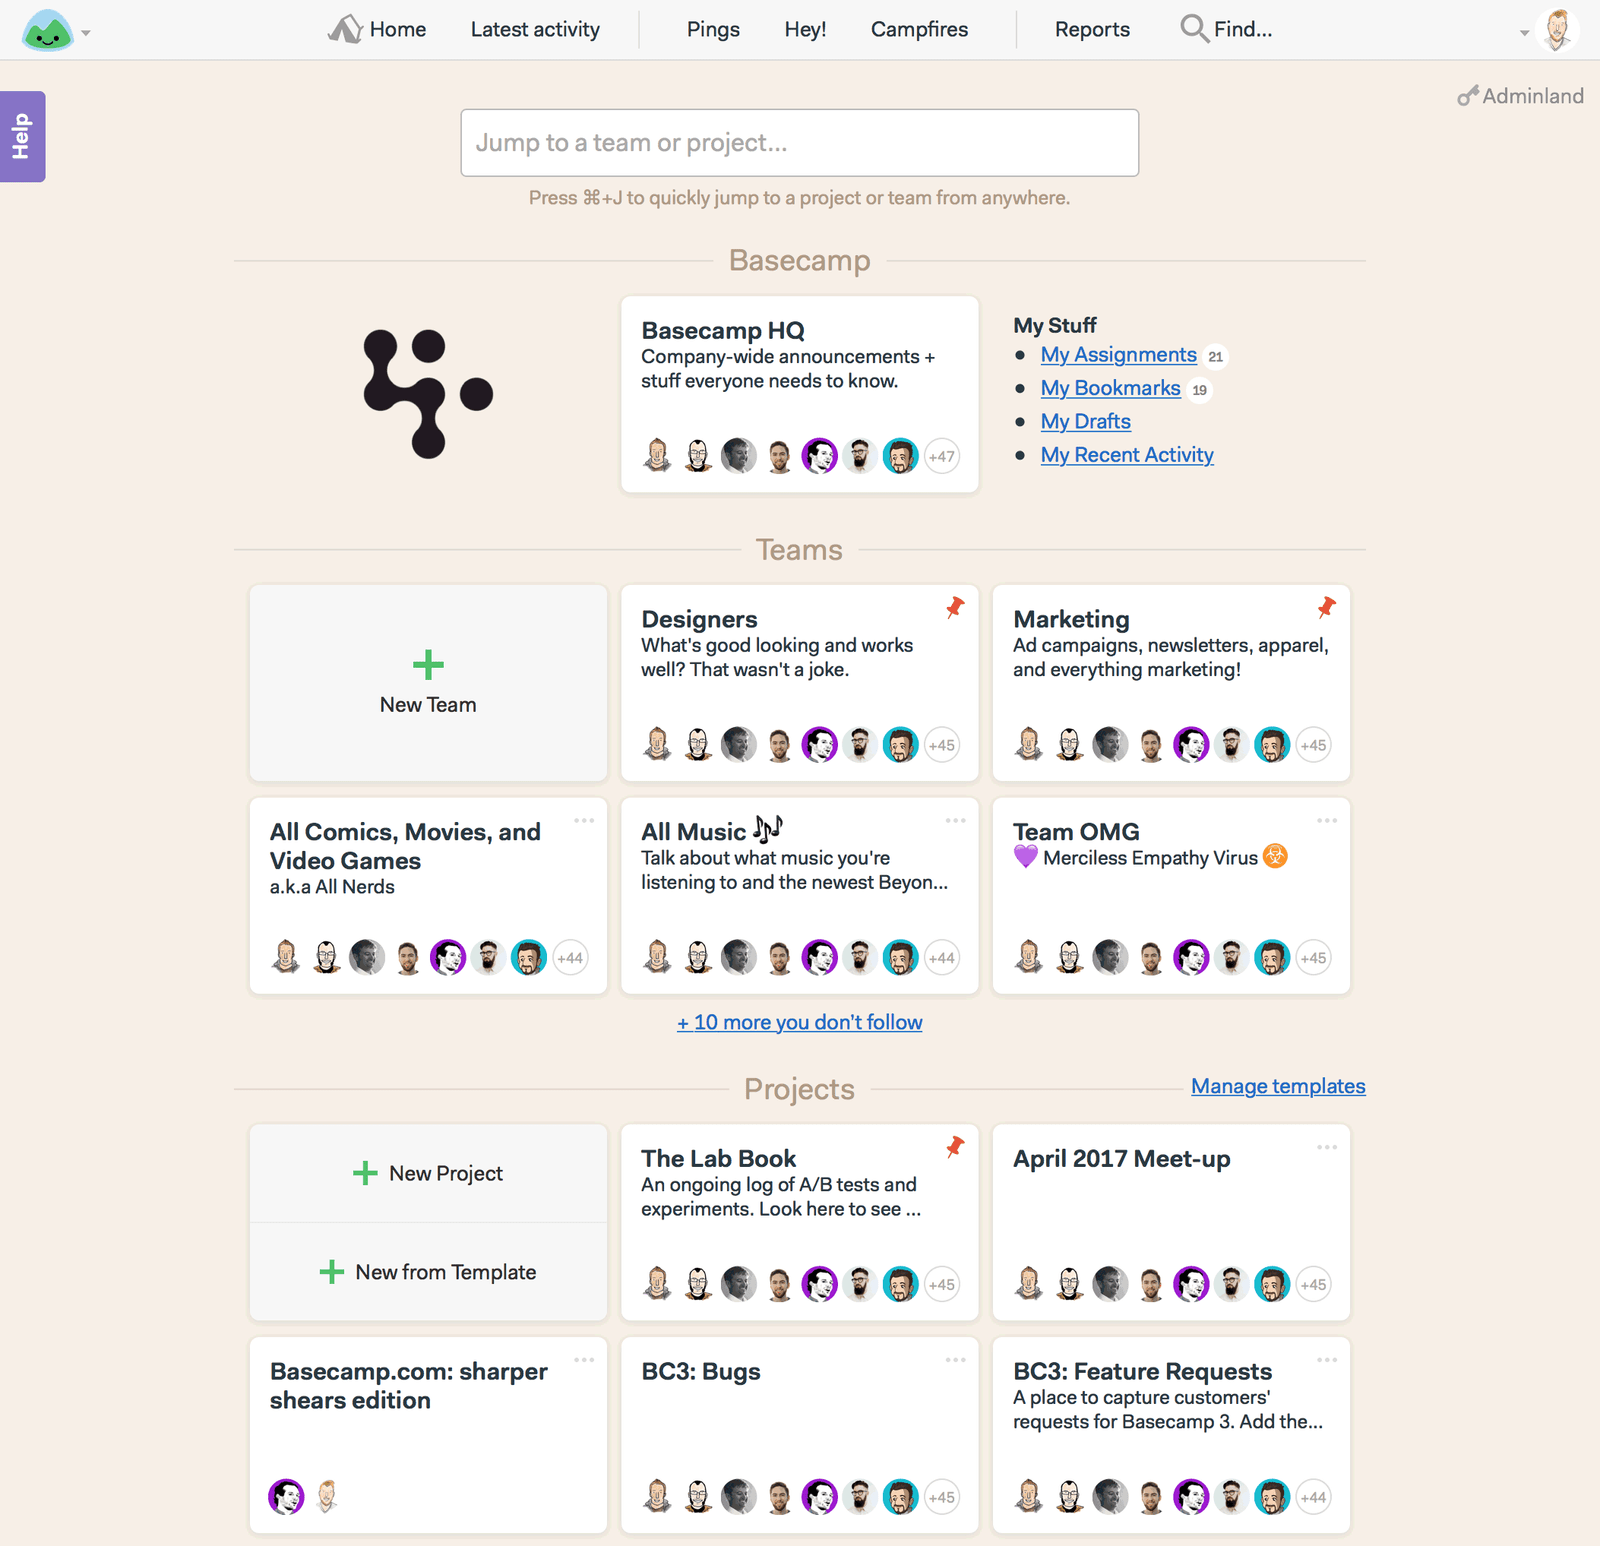Open options menu on Basecamp.com sharper shears card
The height and width of the screenshot is (1546, 1600).
[584, 1360]
